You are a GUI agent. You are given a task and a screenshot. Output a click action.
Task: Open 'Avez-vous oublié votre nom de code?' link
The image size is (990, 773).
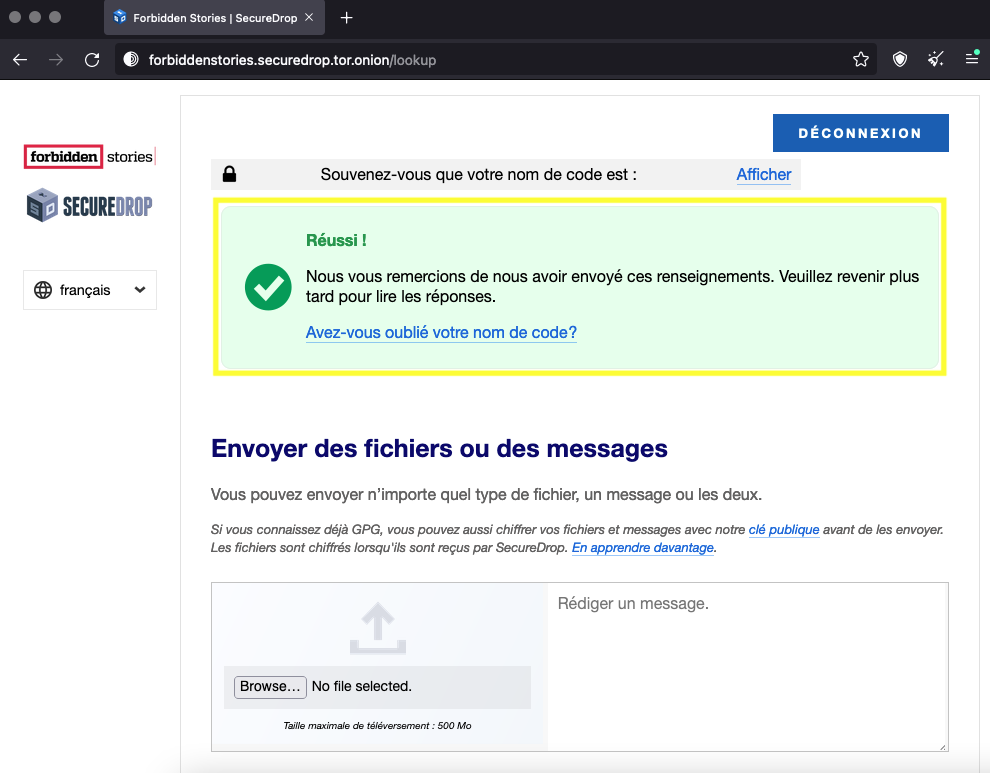click(x=441, y=333)
